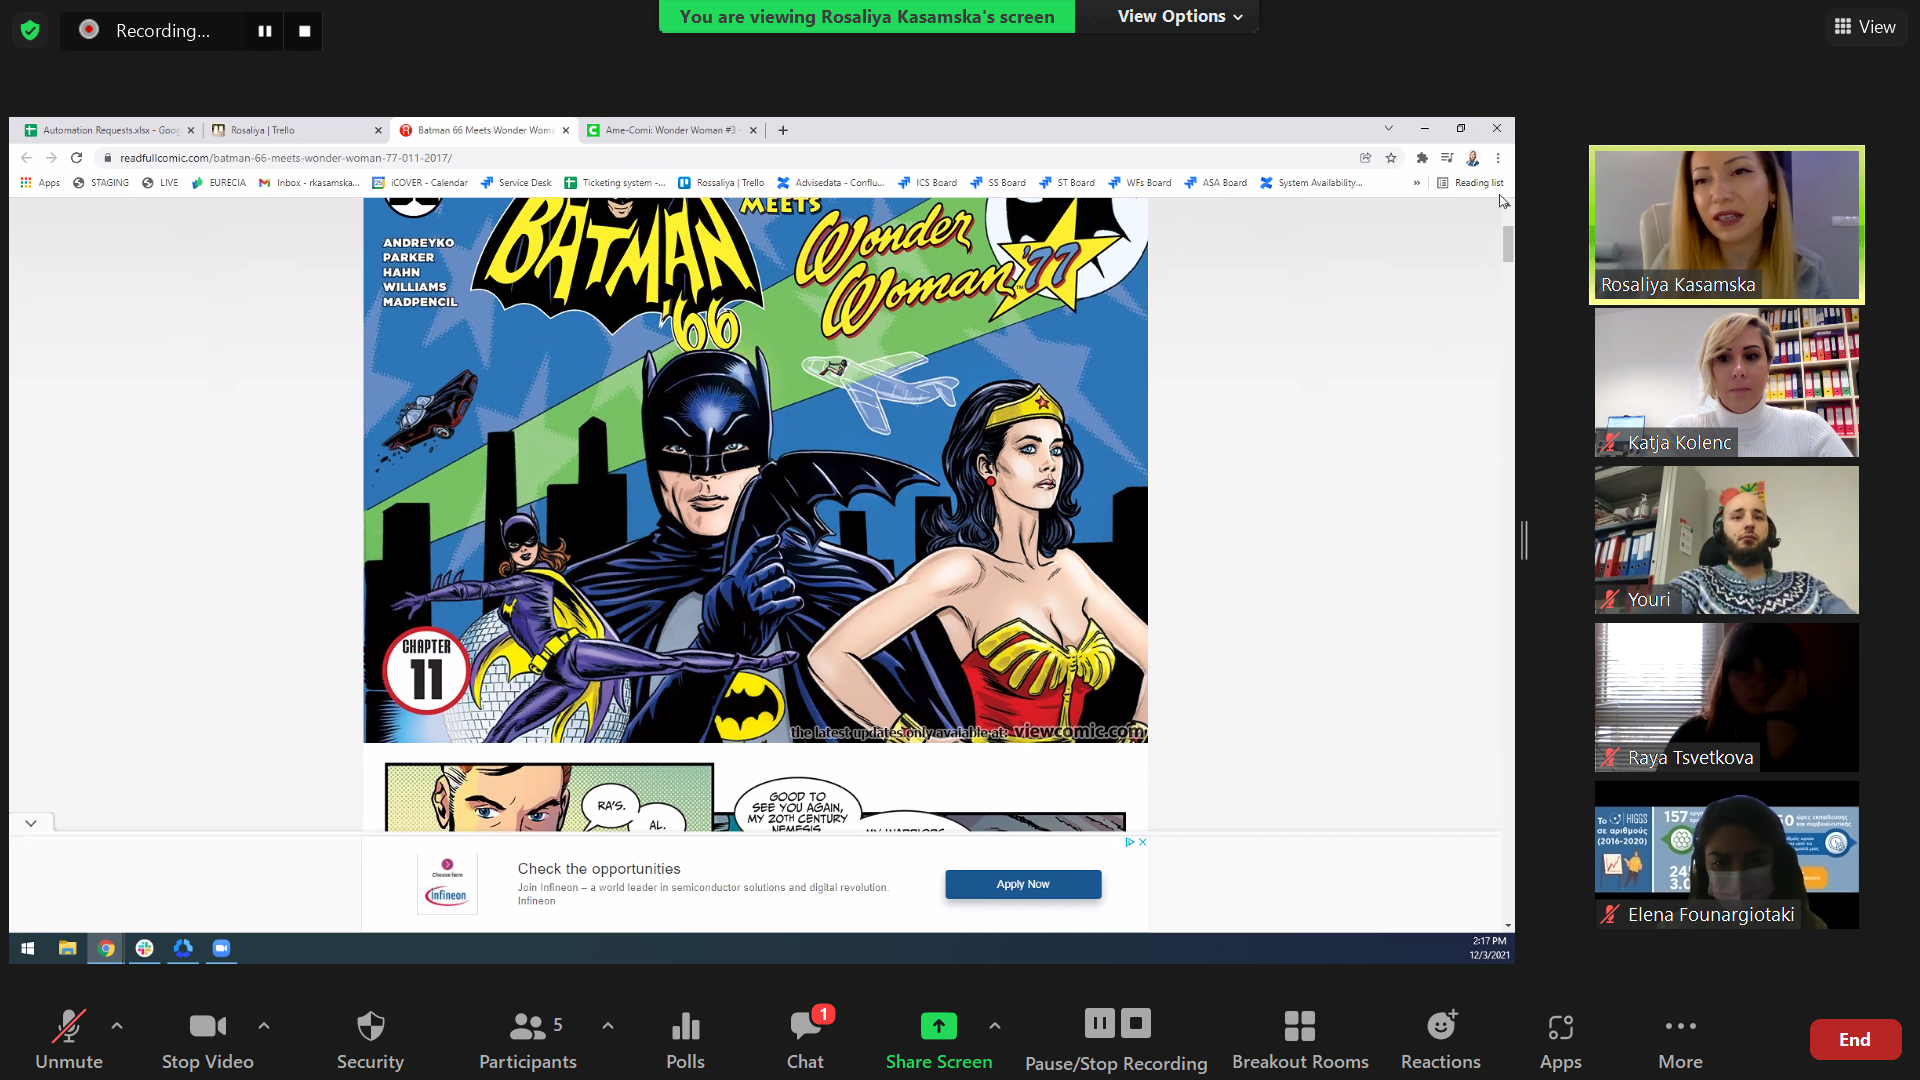Open the More options menu
Viewport: 1920px width, 1080px height.
(1680, 1040)
